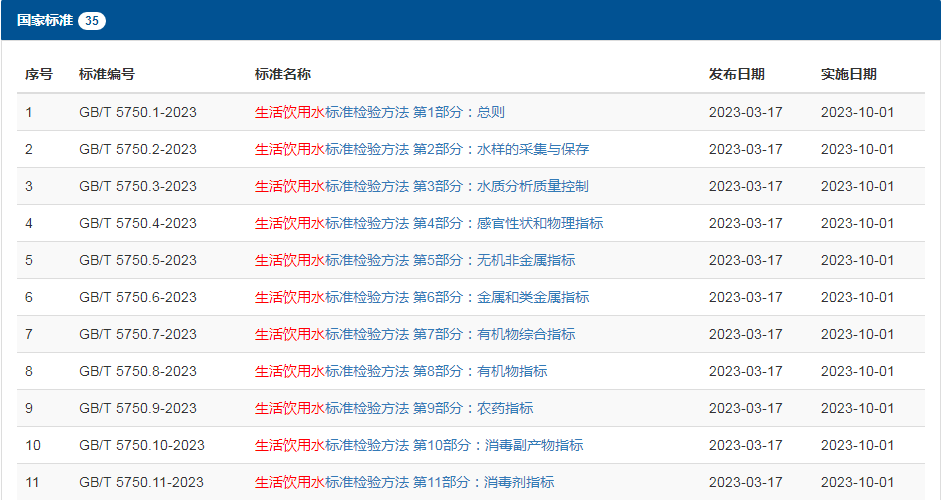Open standard 生活饮用水标准检验方法 第1部分：总则
The height and width of the screenshot is (500, 941).
click(380, 112)
